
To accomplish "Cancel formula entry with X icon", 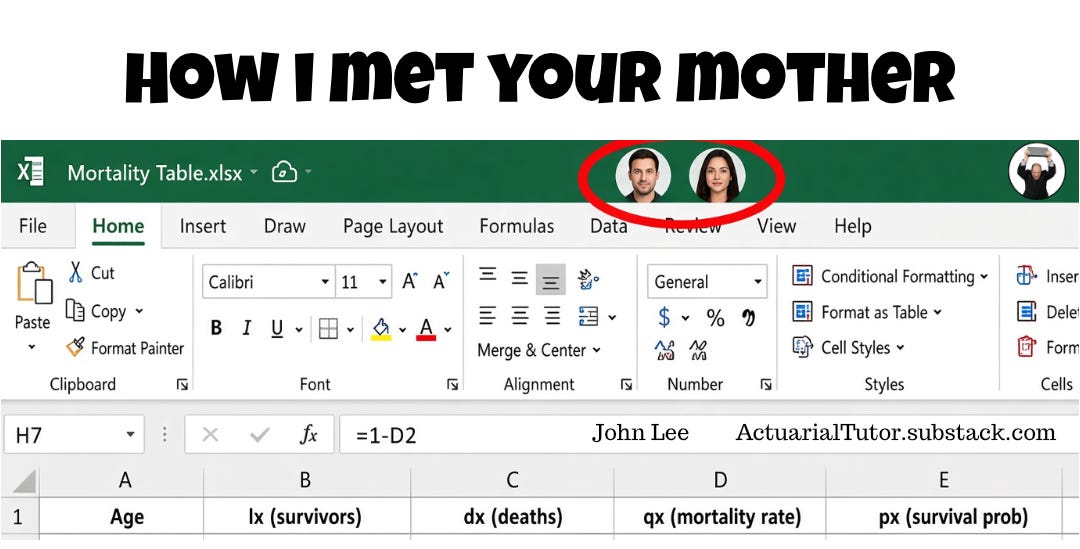I will click(x=211, y=435).
